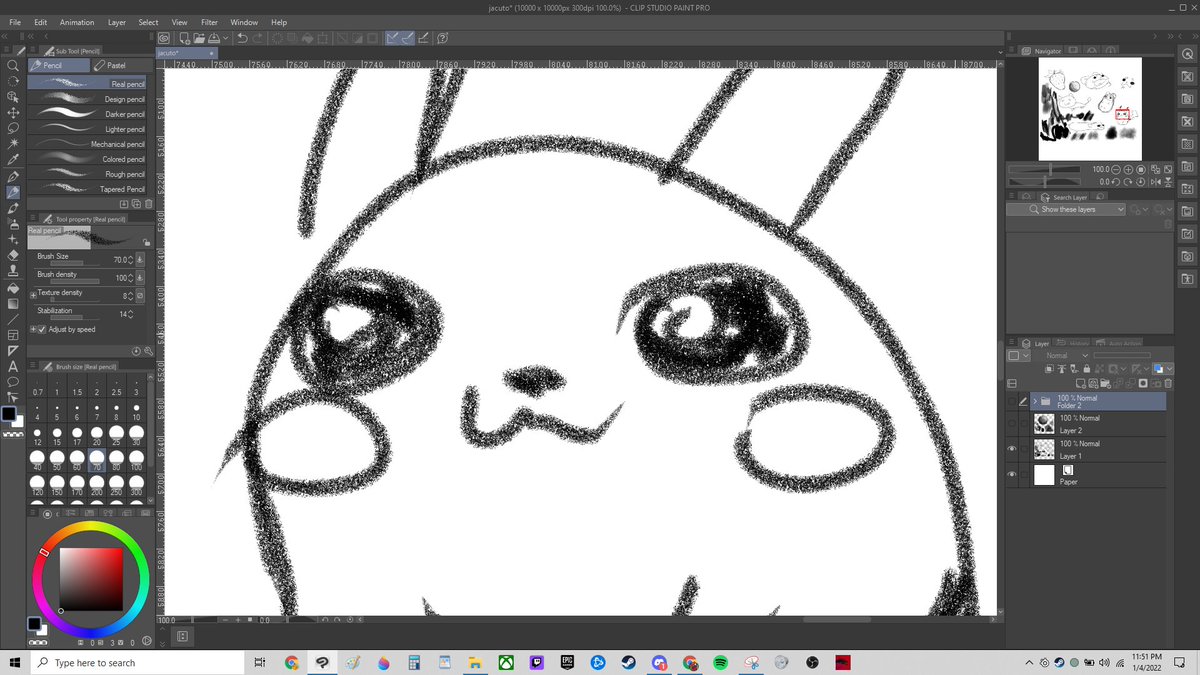The height and width of the screenshot is (675, 1200).
Task: Select the Auto select magic wand tool
Action: point(14,144)
